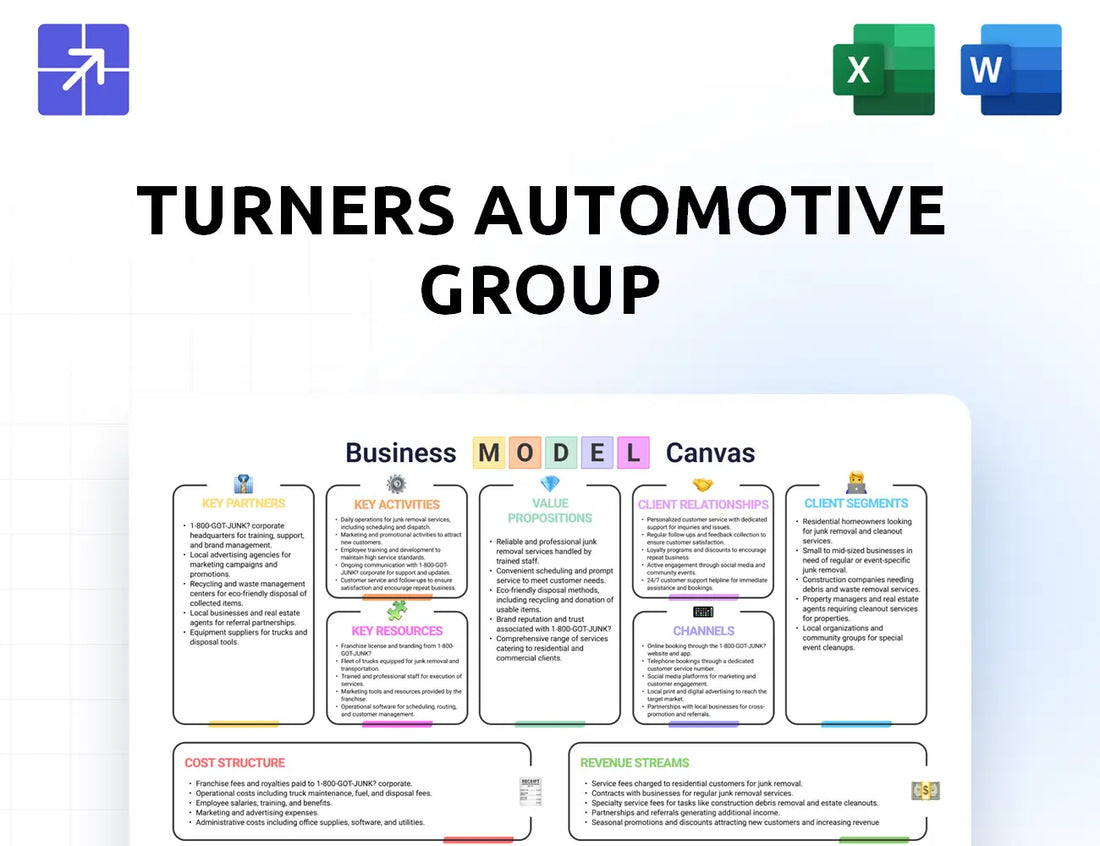Click the word Business in canvas title
The image size is (1100, 846).
[401, 453]
